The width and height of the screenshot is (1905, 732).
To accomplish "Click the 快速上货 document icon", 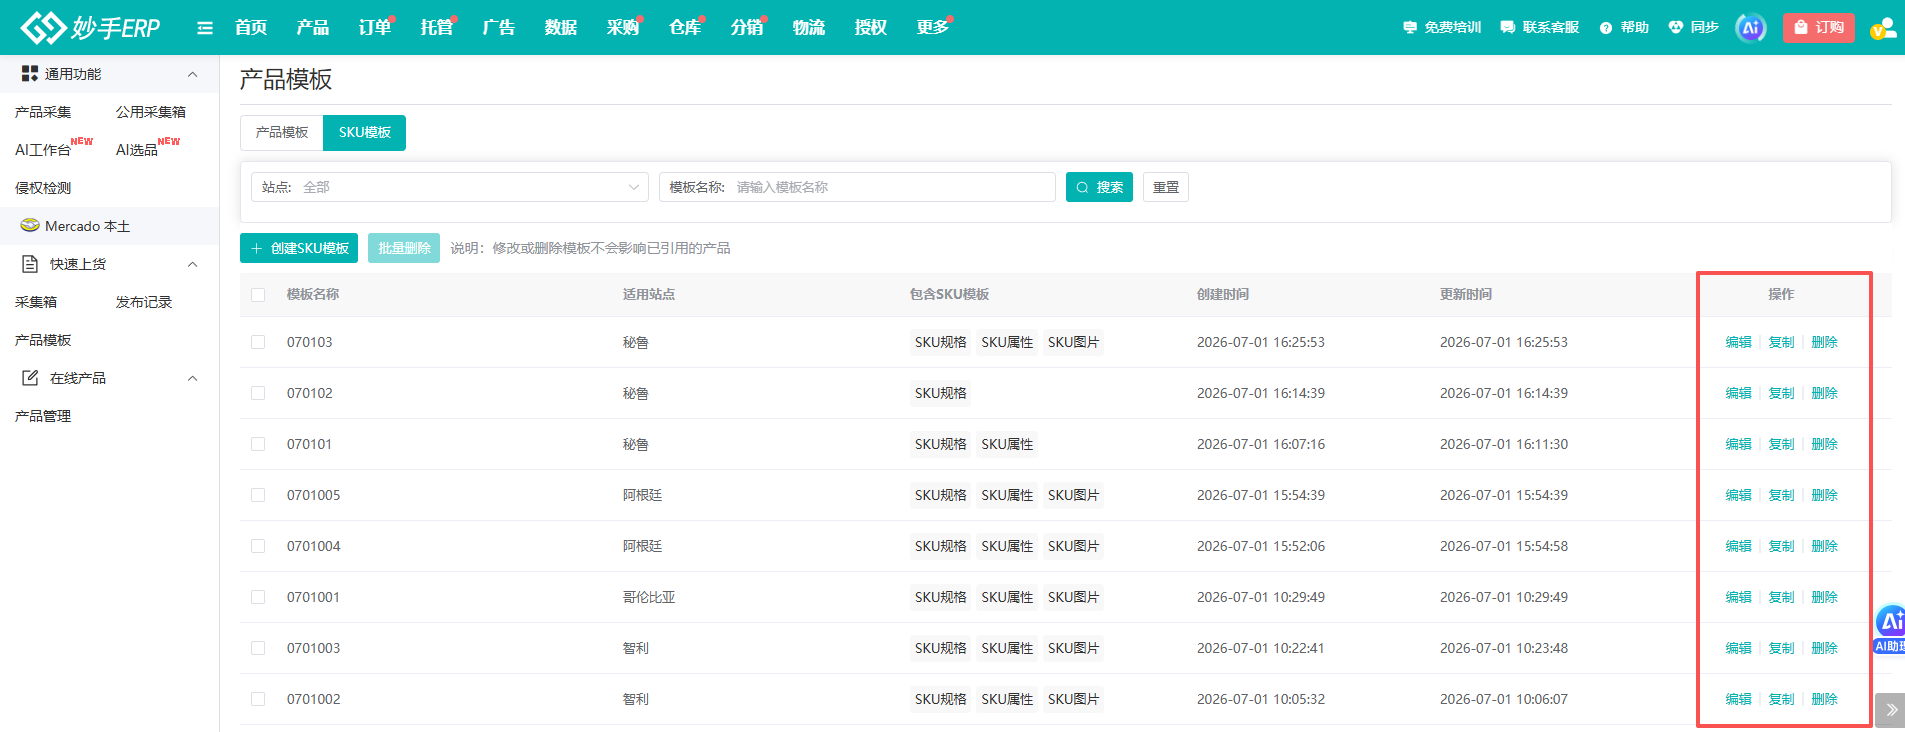I will click(x=30, y=264).
